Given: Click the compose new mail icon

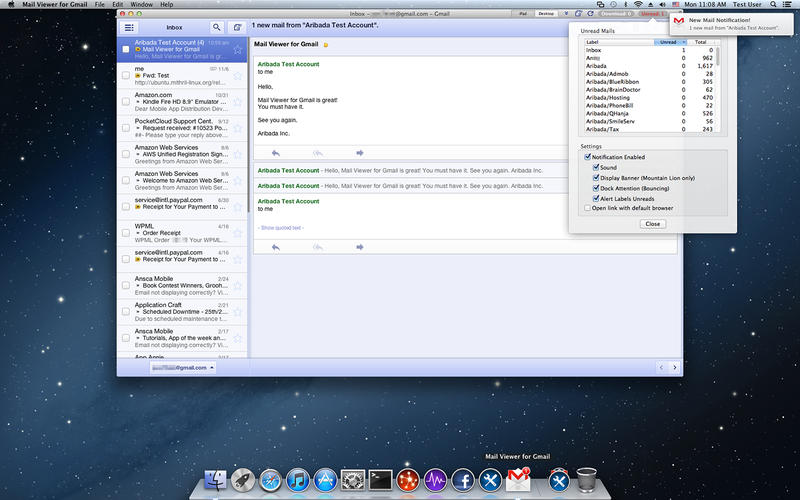Looking at the screenshot, I should point(237,27).
